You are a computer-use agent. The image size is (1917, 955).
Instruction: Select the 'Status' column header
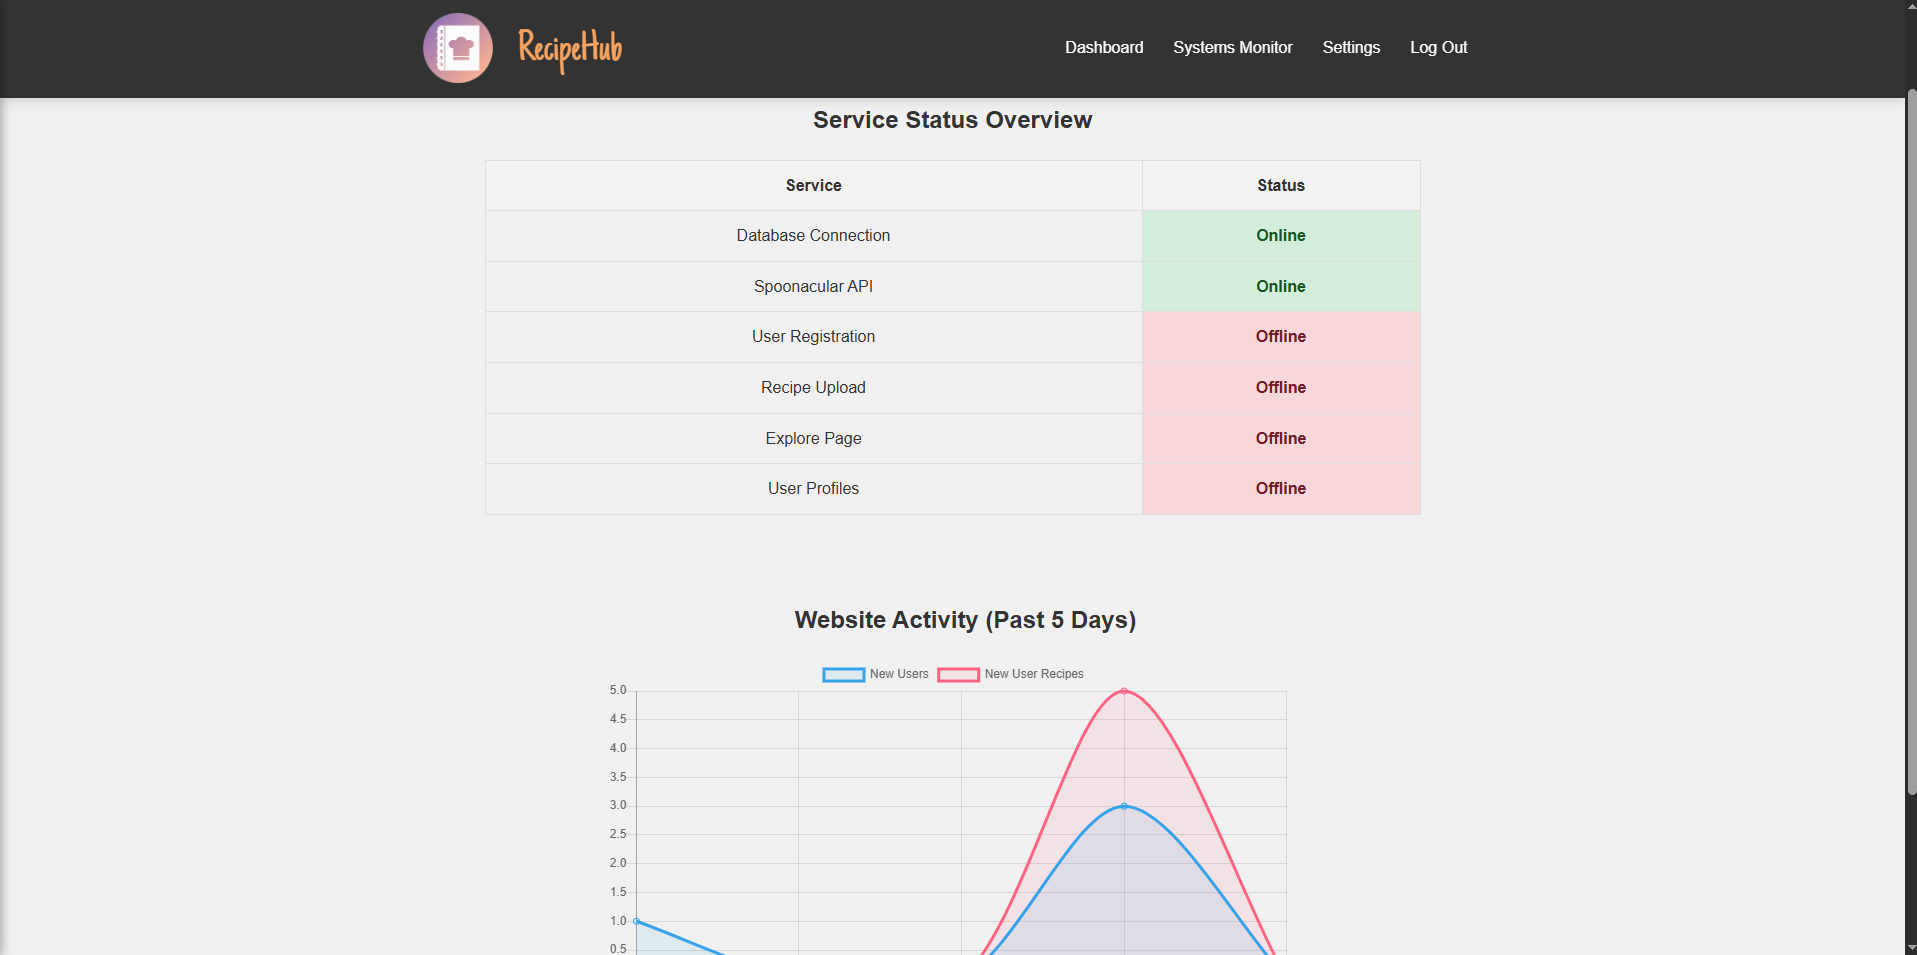(x=1281, y=186)
